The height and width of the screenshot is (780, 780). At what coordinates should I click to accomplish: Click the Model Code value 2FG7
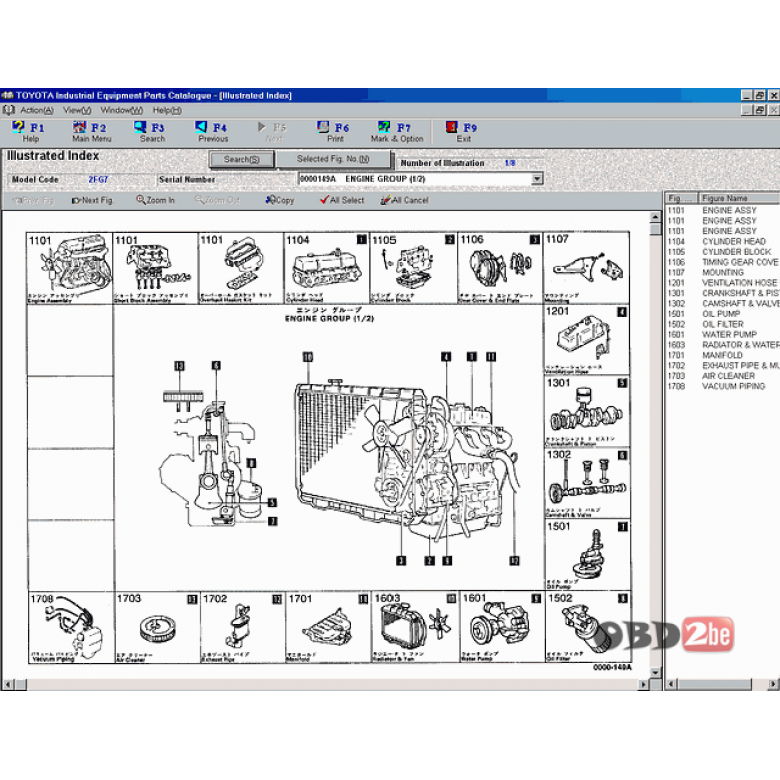(x=98, y=180)
